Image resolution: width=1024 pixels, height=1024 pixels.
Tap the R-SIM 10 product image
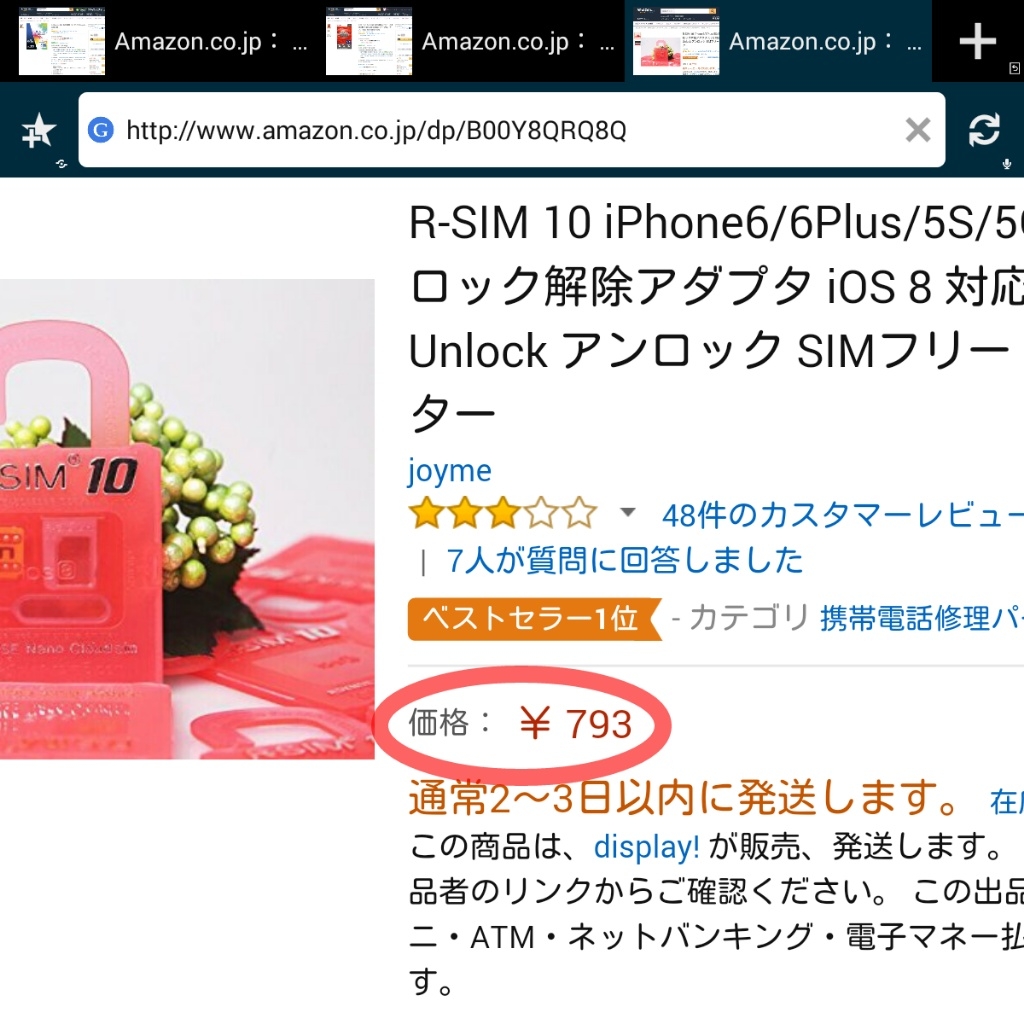coord(187,519)
